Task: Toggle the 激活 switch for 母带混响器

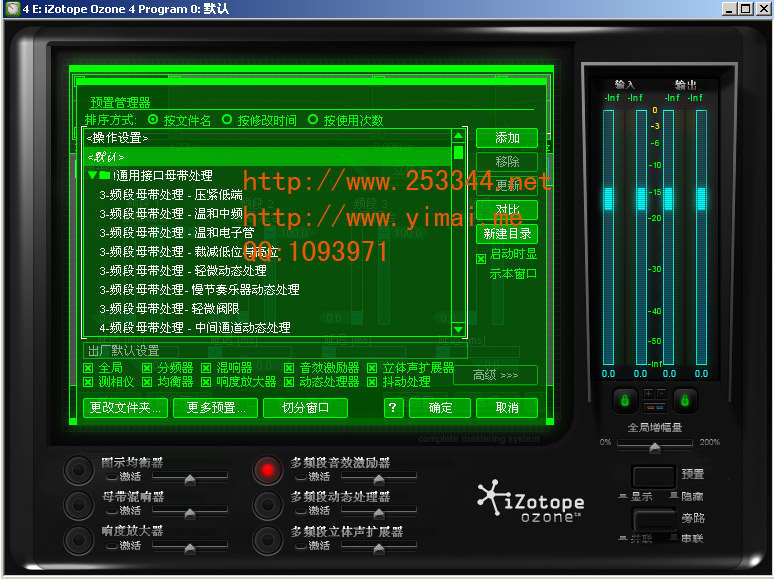Action: [112, 511]
